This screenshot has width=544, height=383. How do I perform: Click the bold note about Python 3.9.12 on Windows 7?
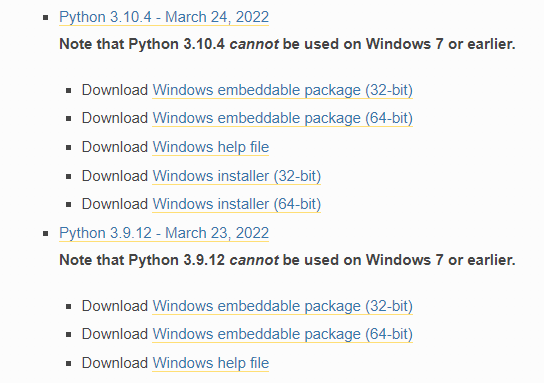click(287, 260)
